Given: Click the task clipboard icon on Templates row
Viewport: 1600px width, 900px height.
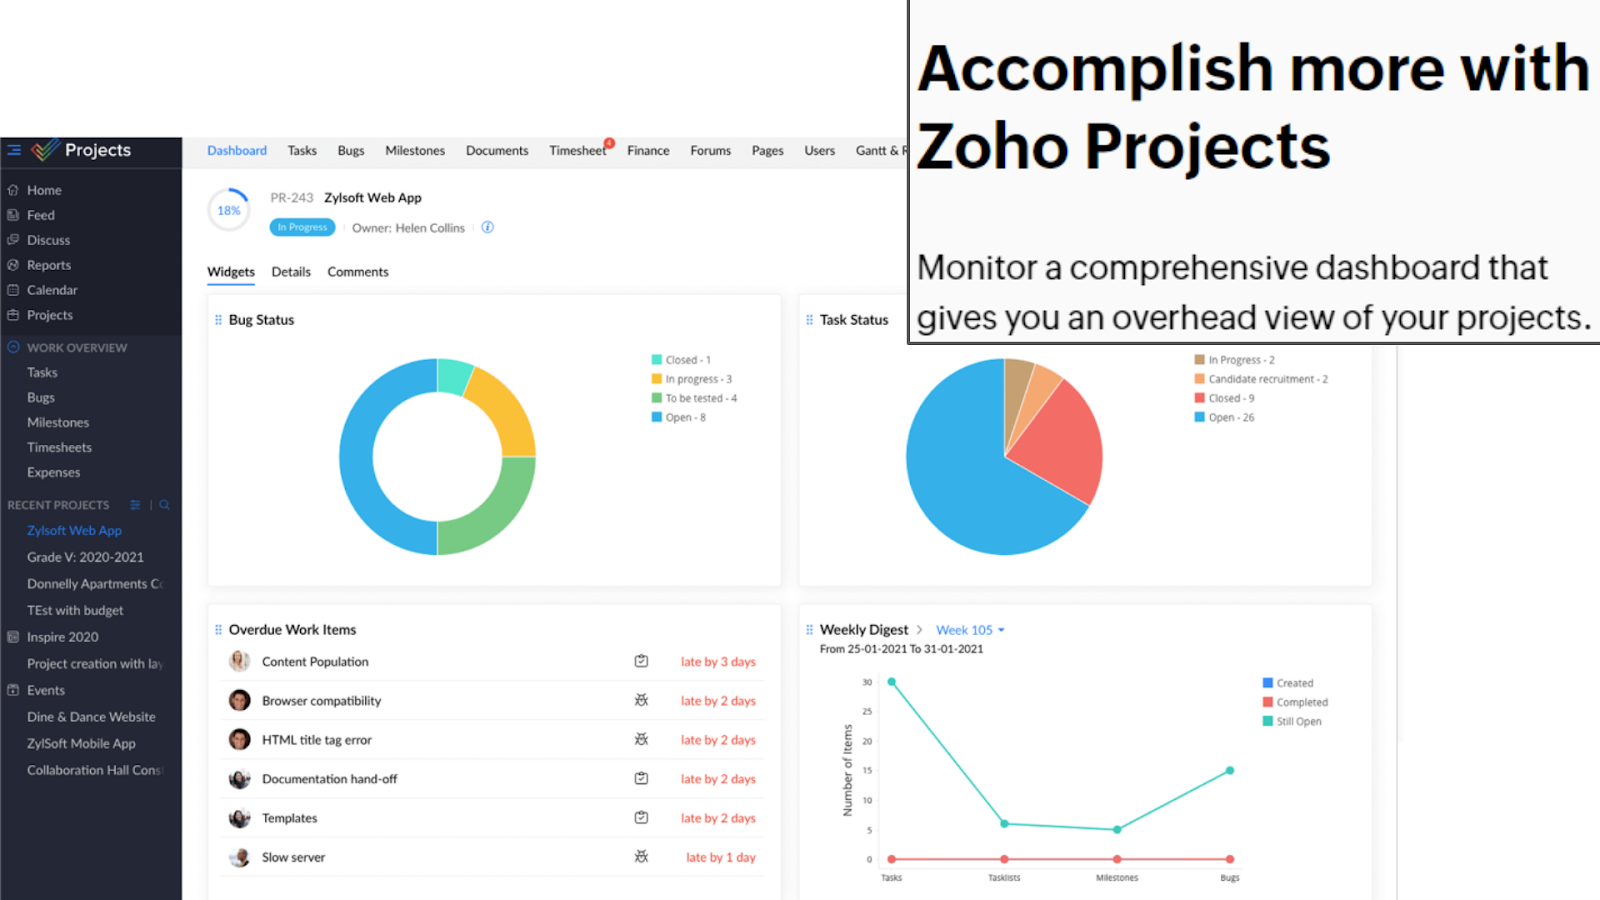Looking at the screenshot, I should pos(641,817).
